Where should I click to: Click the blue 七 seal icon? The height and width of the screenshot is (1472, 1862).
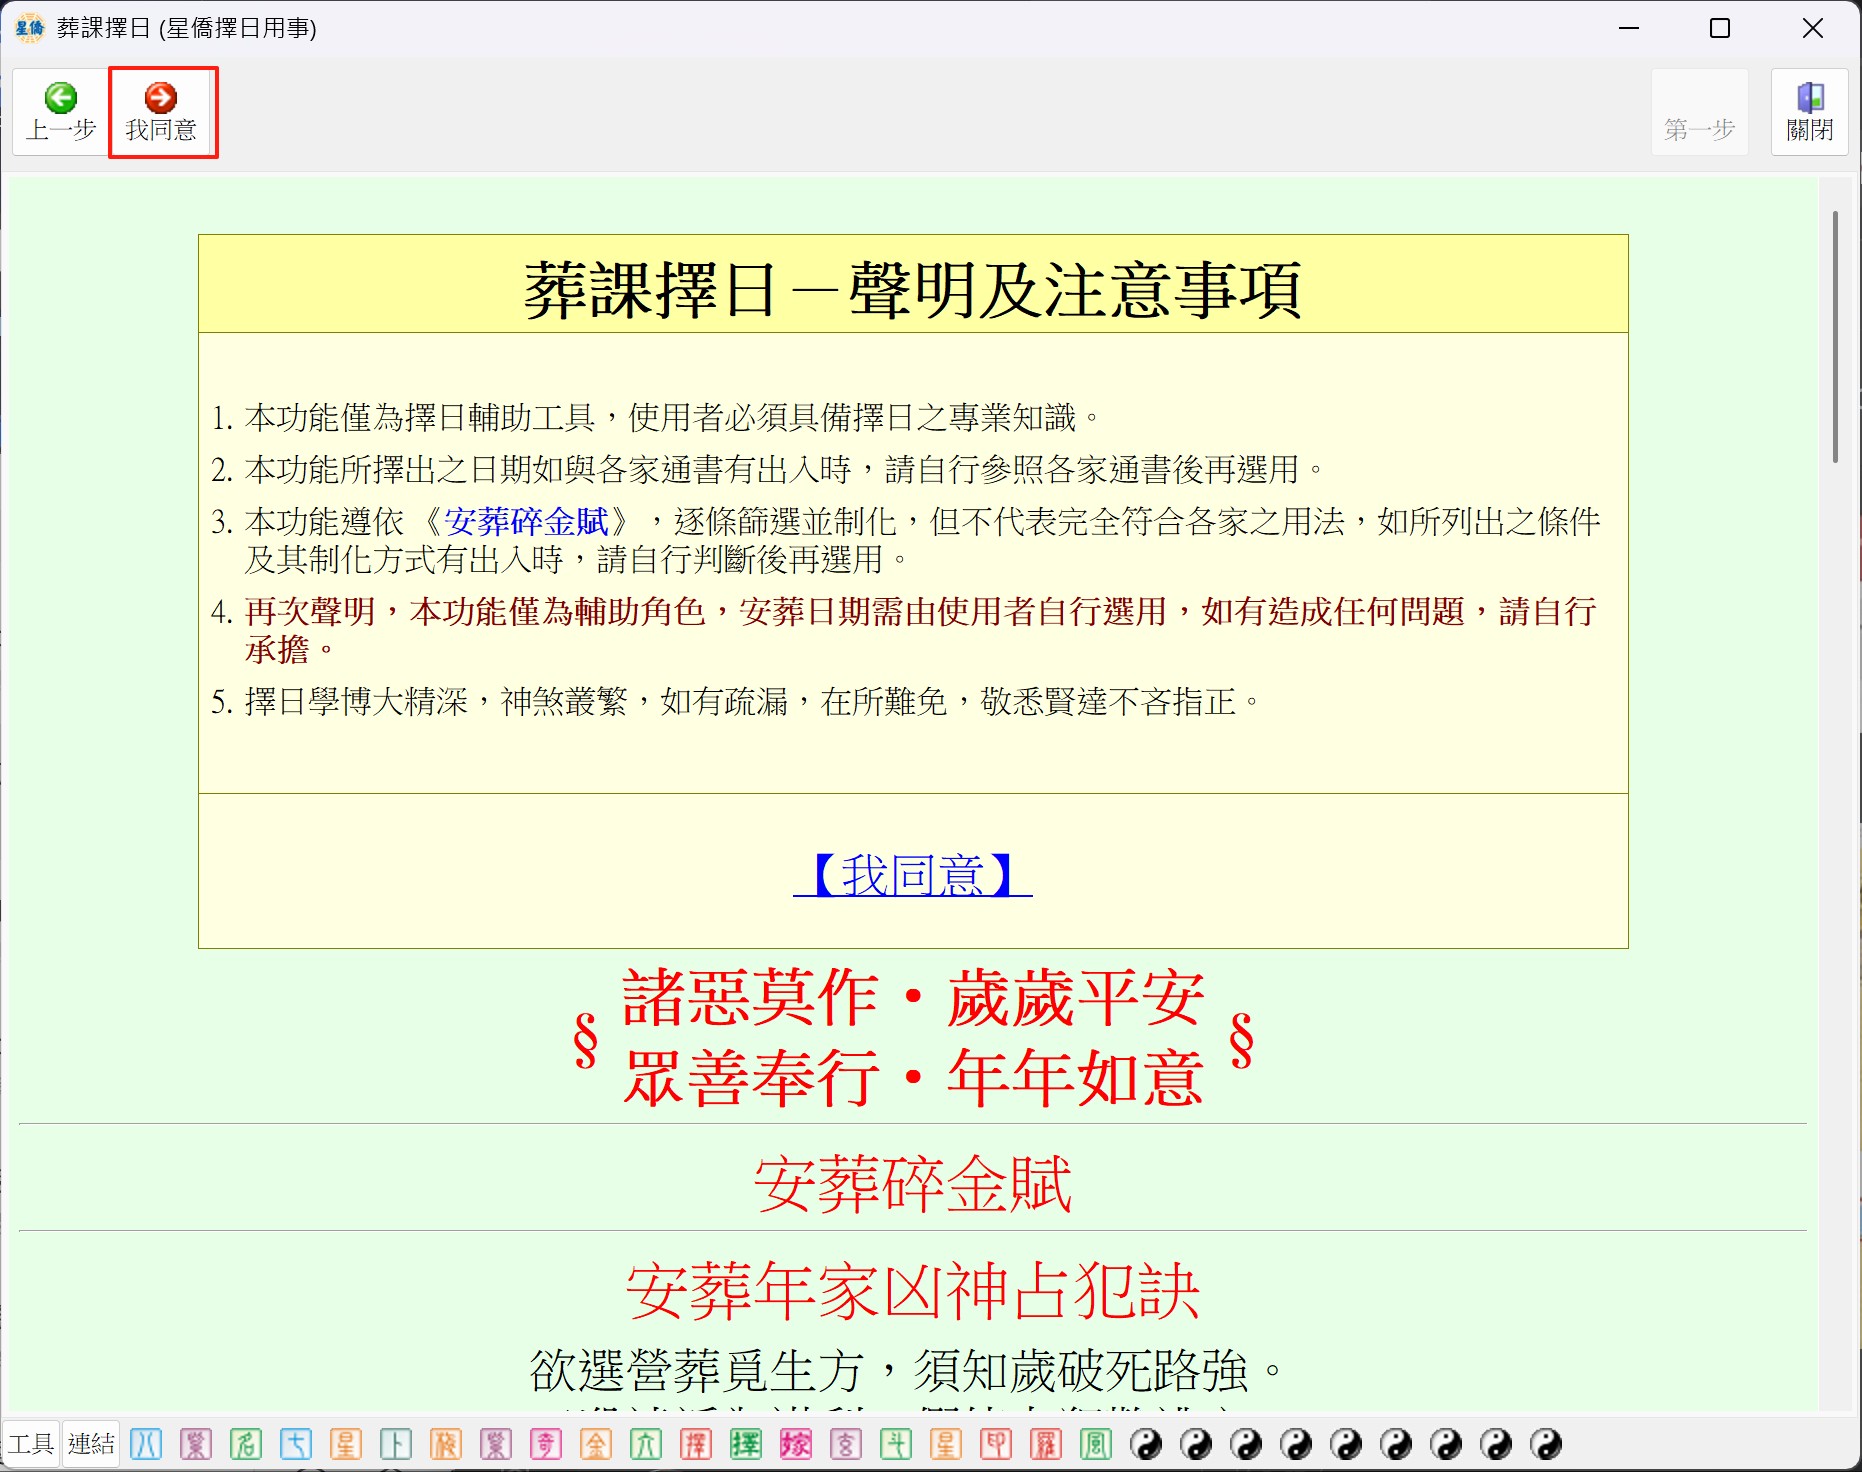296,1444
